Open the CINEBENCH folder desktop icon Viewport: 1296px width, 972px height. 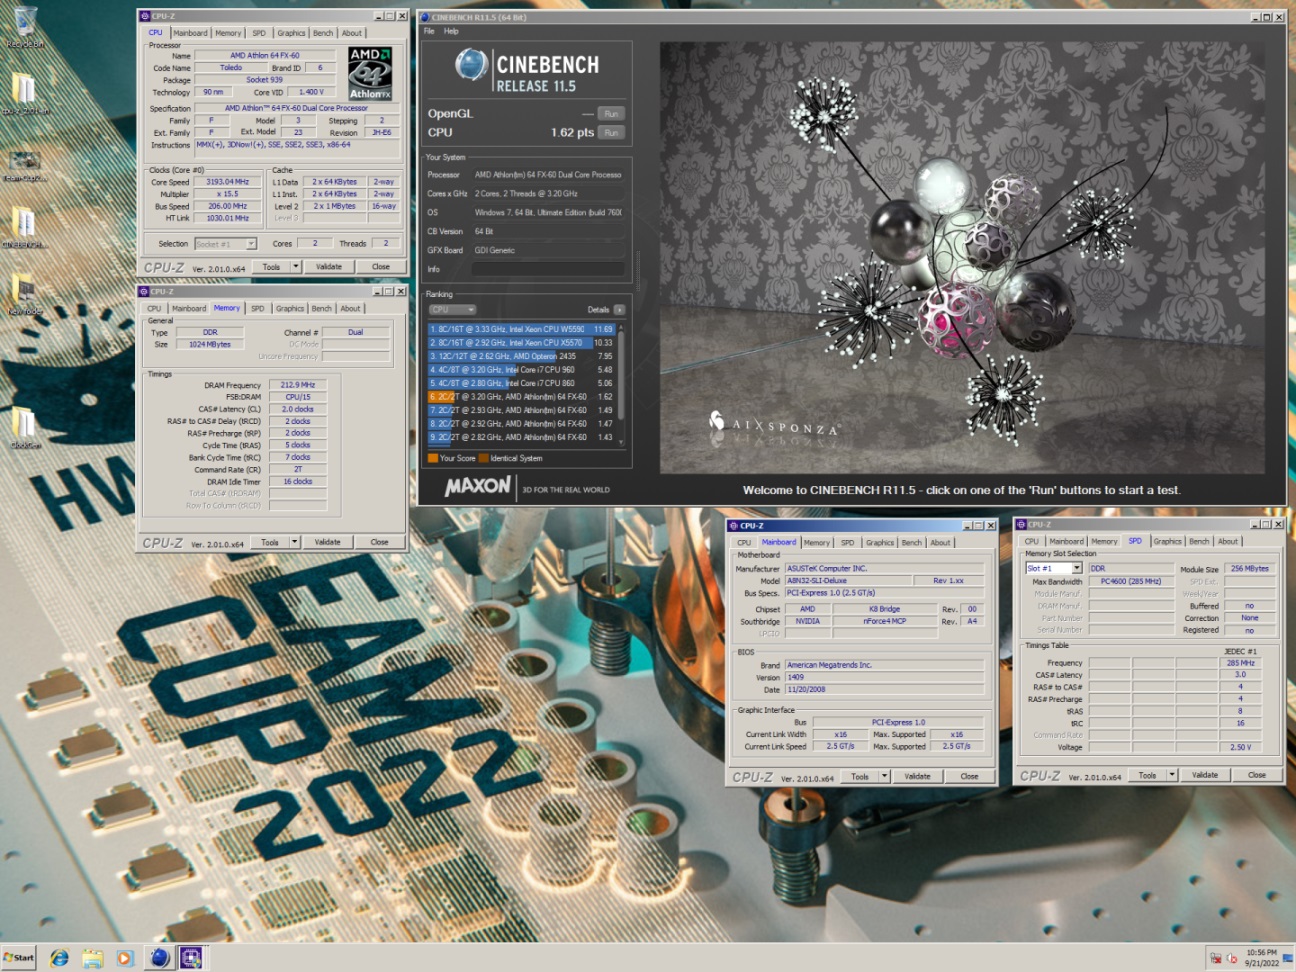[24, 227]
